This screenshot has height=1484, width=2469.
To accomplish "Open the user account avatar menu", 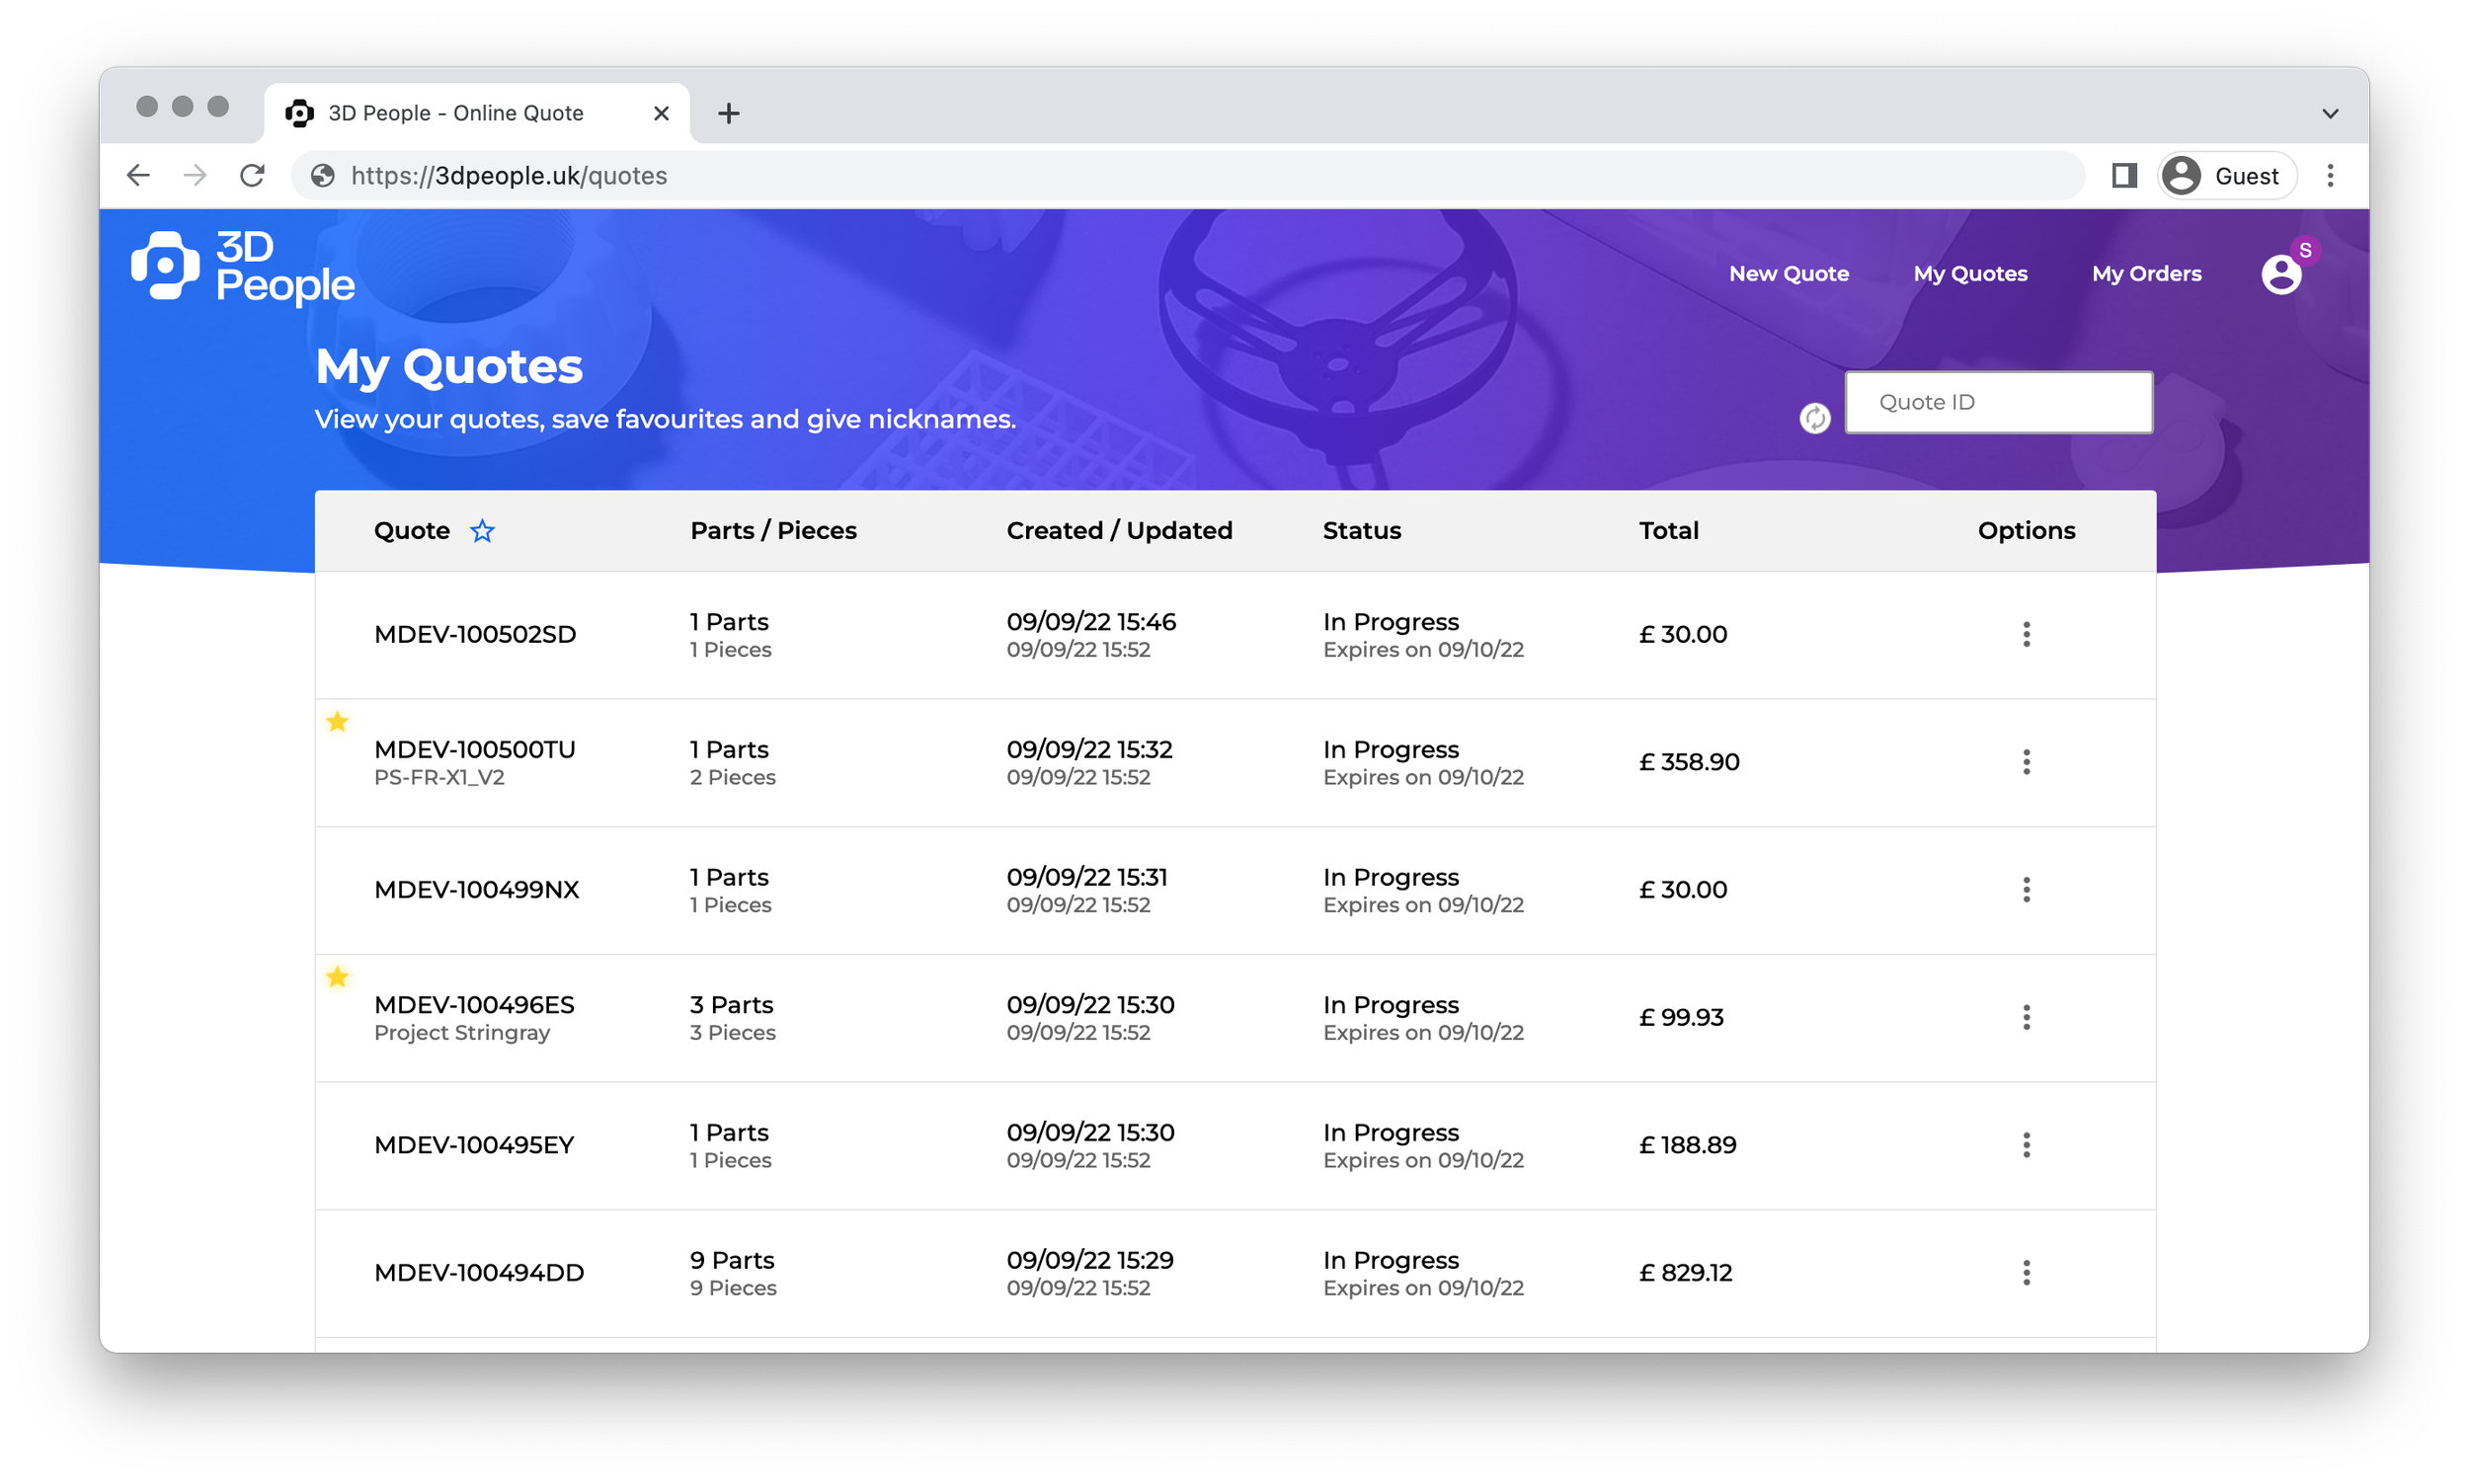I will [x=2283, y=273].
